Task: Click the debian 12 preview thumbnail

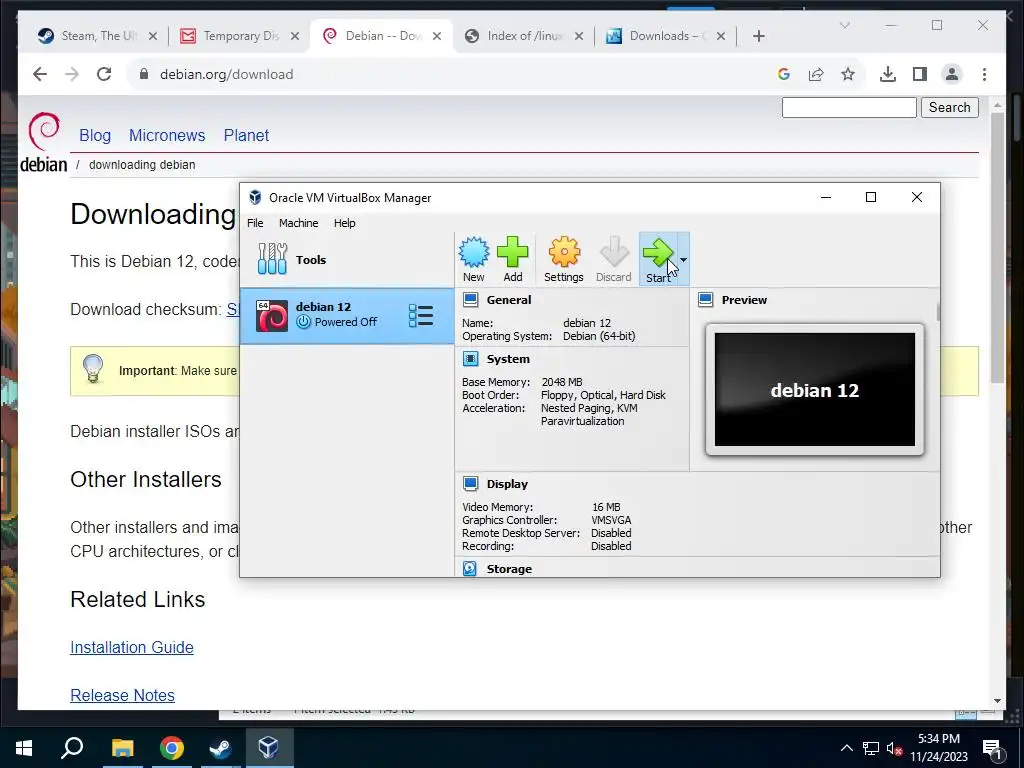Action: [814, 390]
